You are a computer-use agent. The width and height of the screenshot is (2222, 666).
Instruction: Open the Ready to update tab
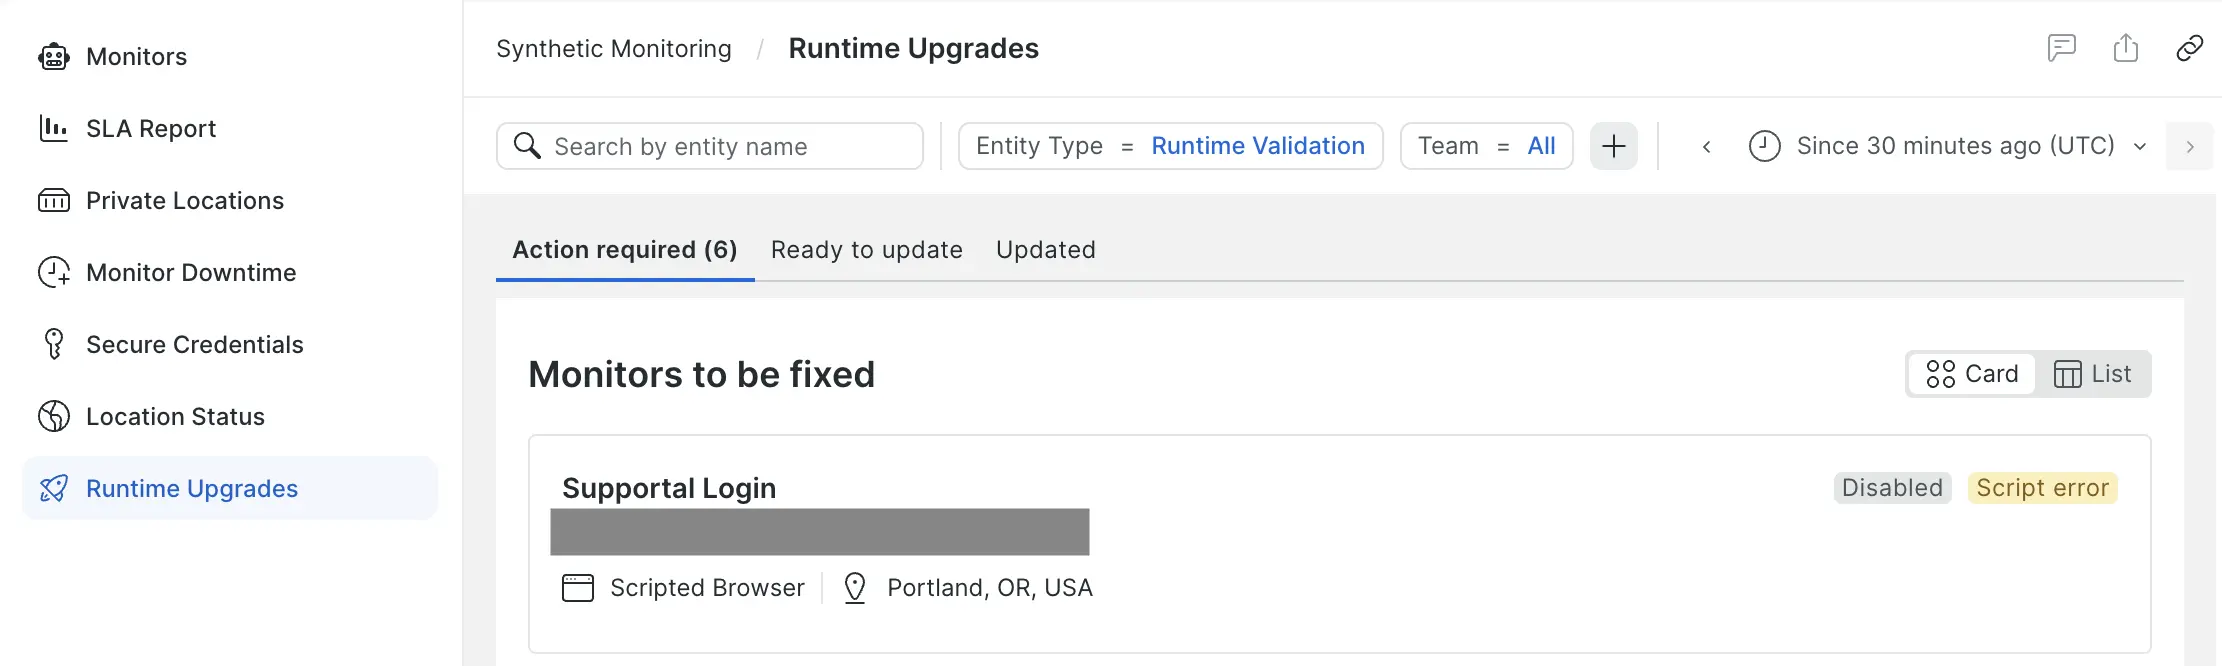(x=866, y=250)
